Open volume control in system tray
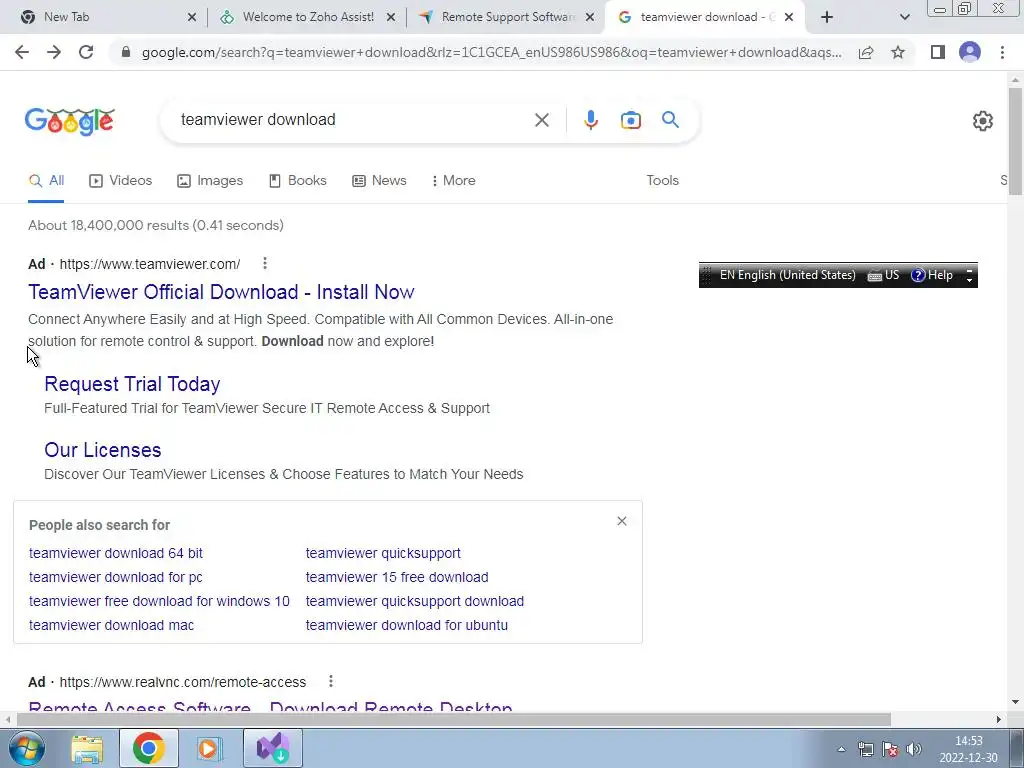 click(x=914, y=749)
